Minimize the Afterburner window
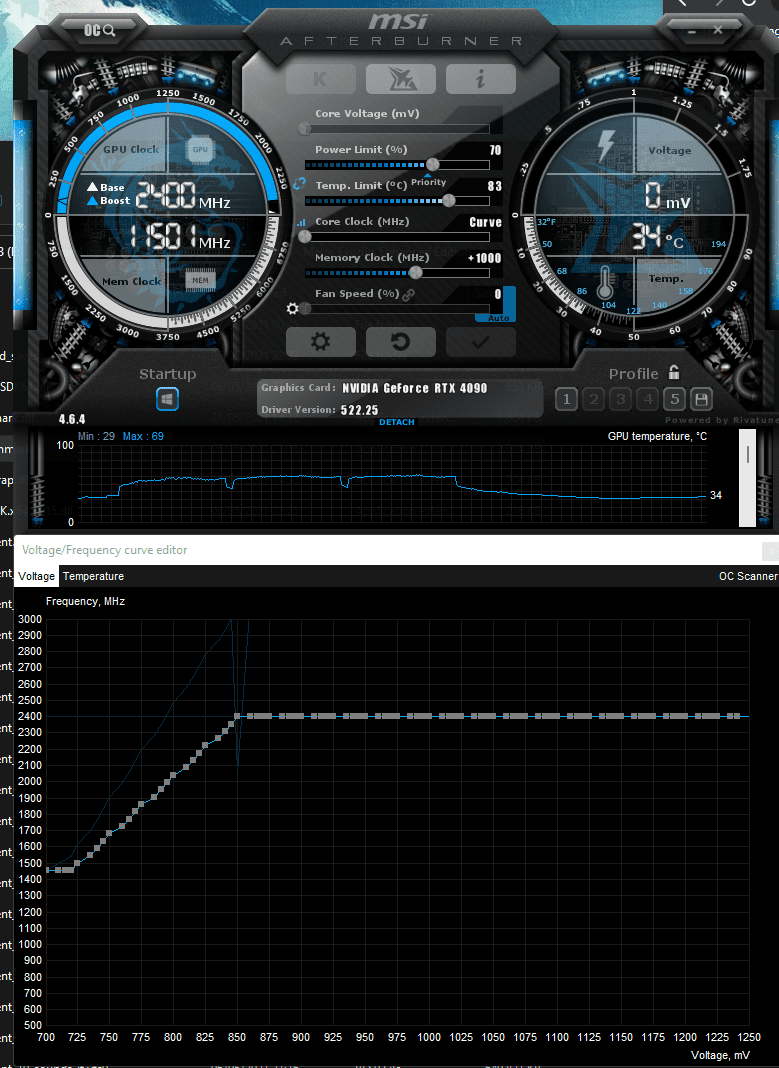779x1068 pixels. pos(692,31)
